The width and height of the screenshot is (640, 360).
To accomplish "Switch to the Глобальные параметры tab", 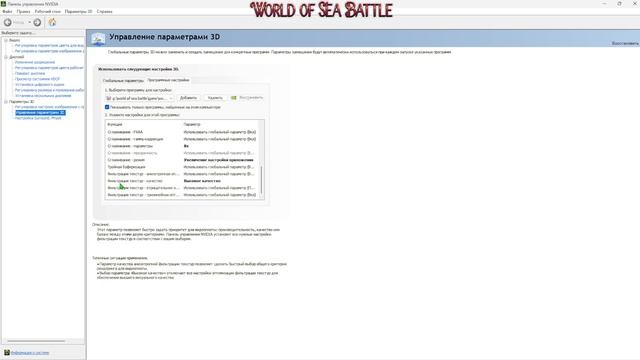I will click(x=123, y=80).
